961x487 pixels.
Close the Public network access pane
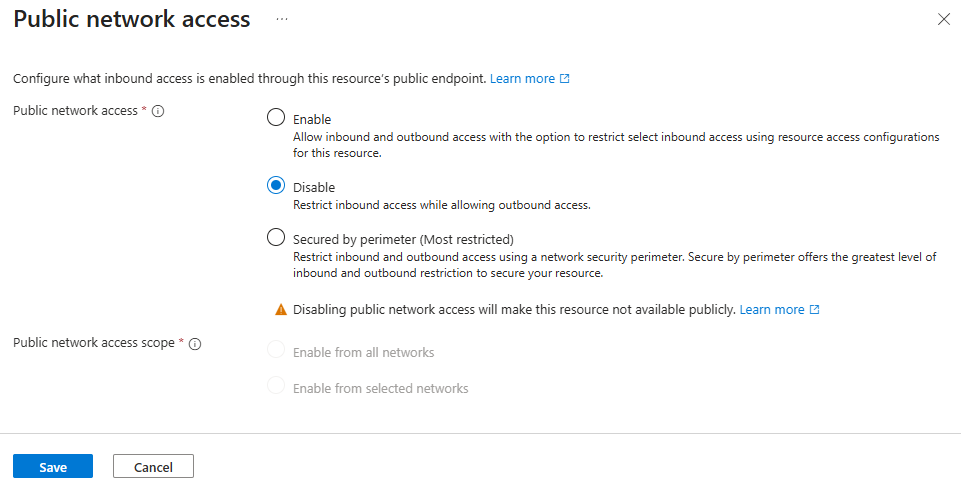(x=943, y=20)
